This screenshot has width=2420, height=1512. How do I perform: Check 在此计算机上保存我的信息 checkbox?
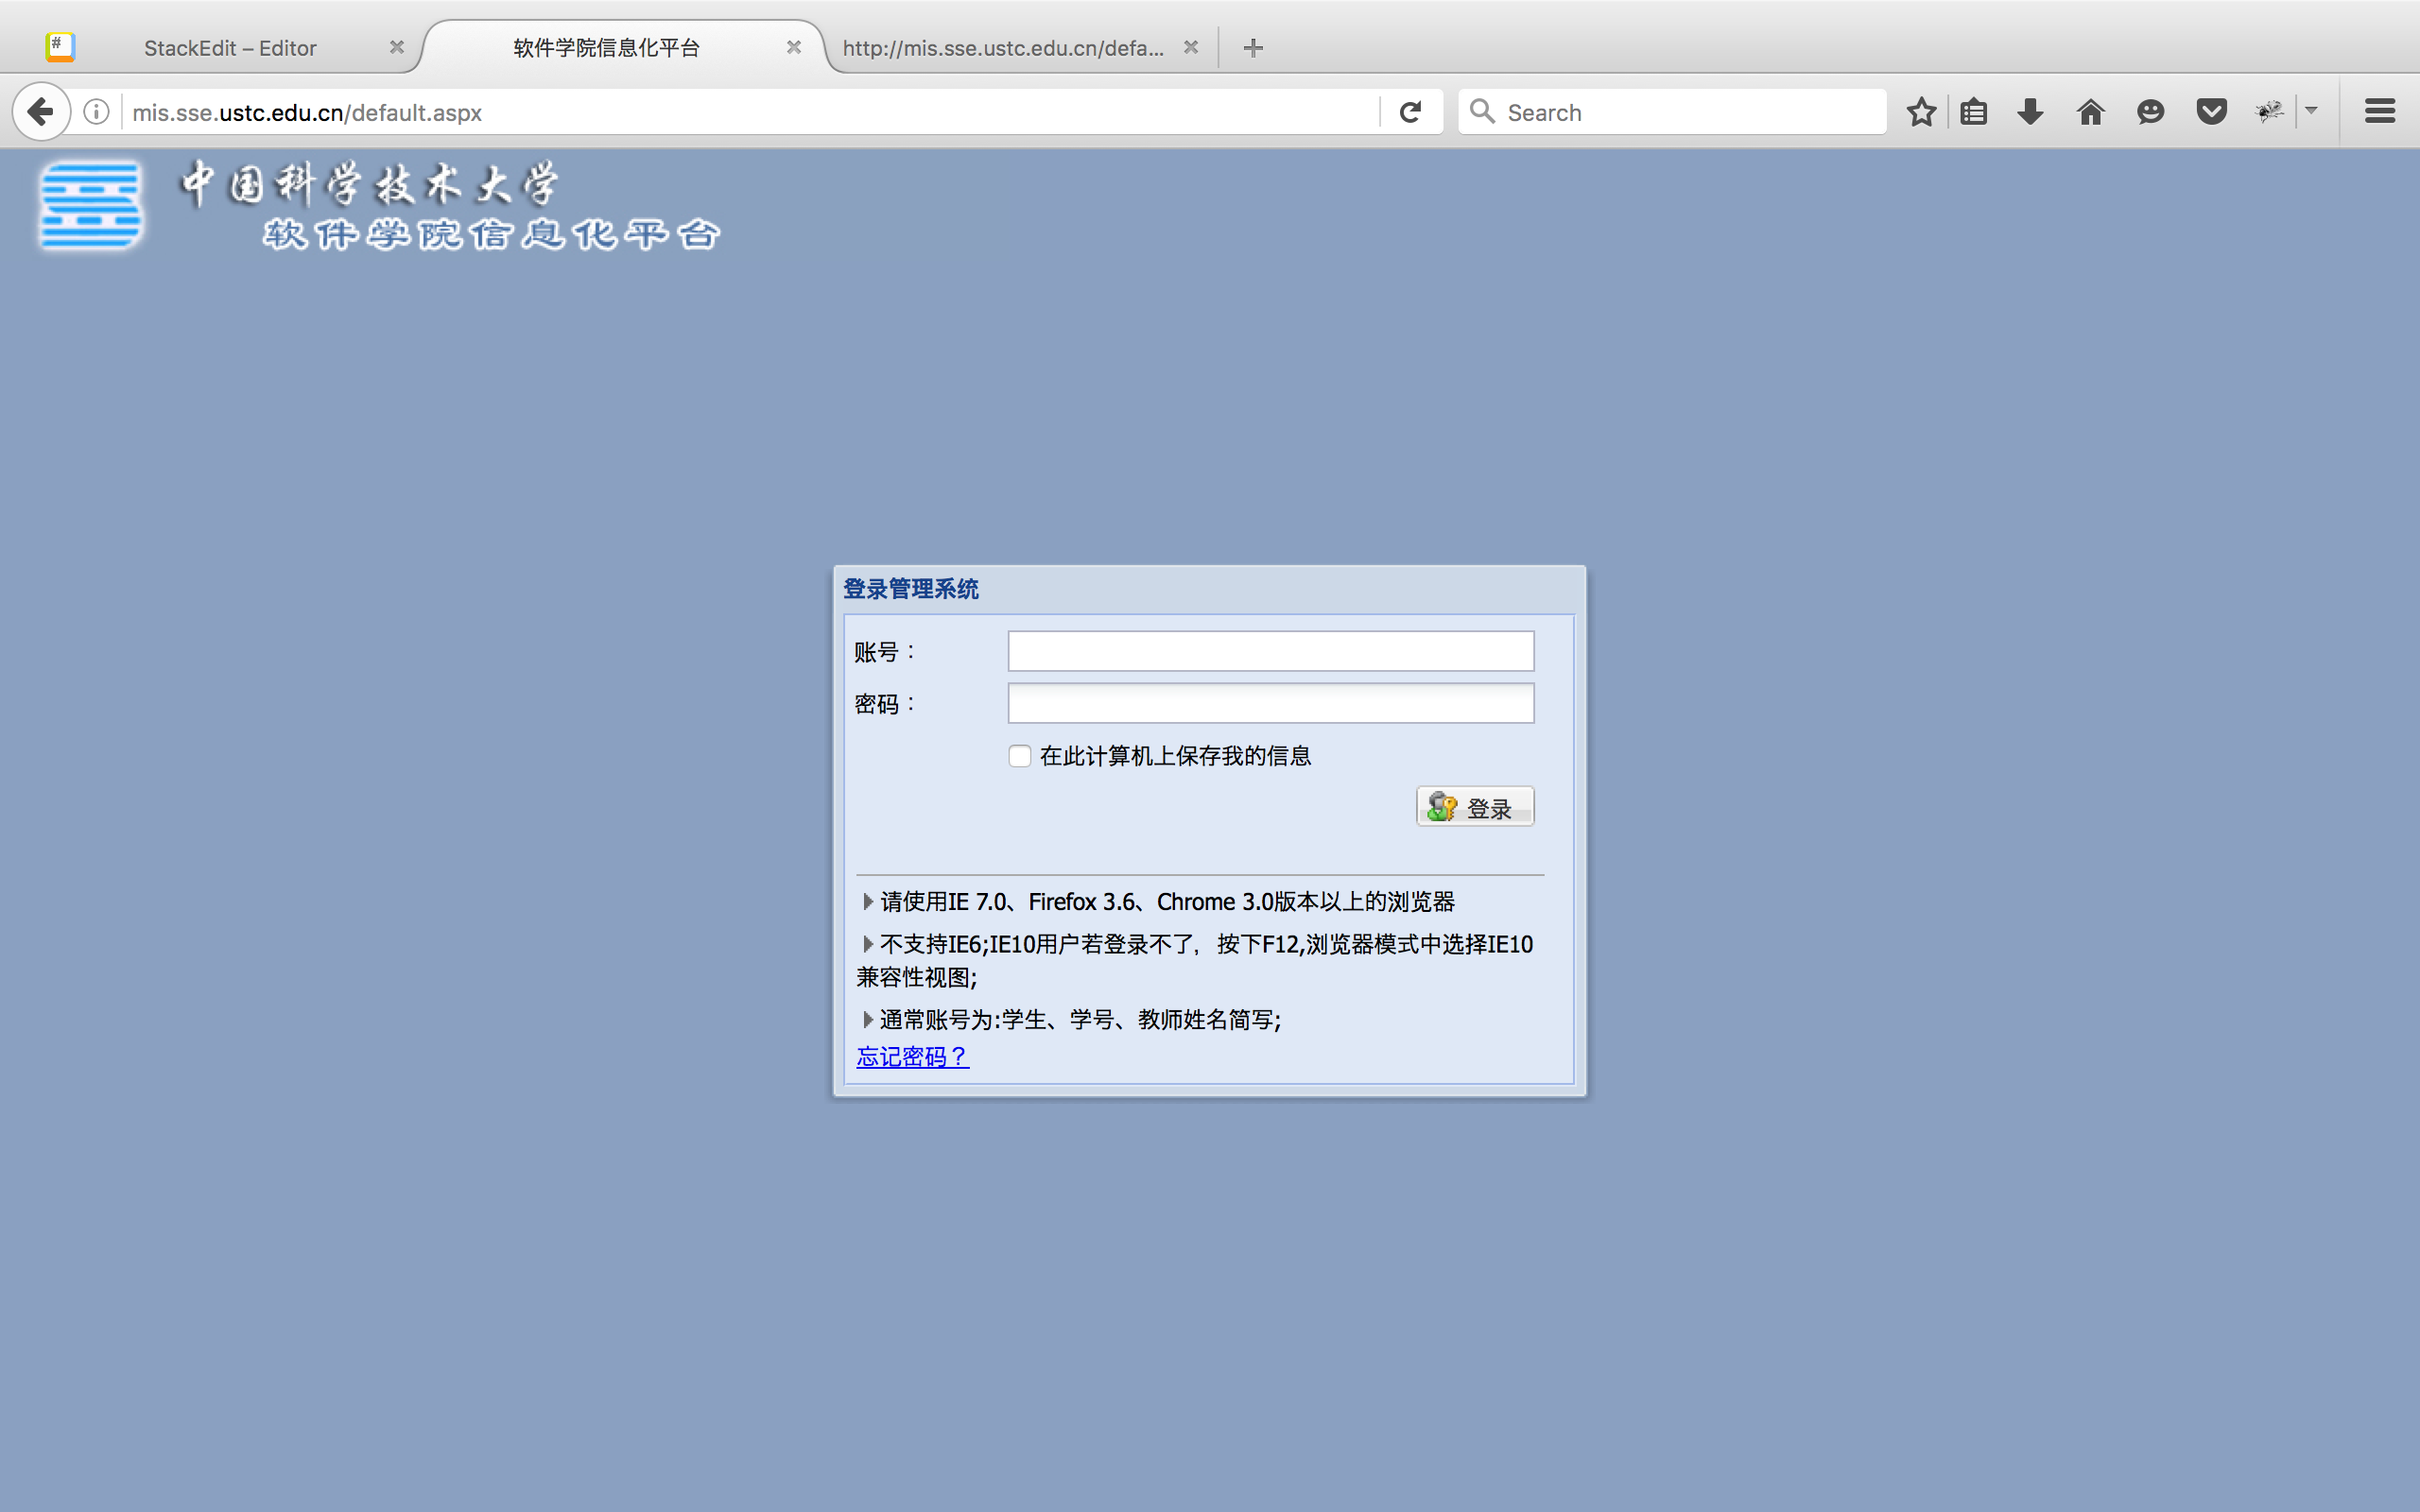tap(1019, 756)
